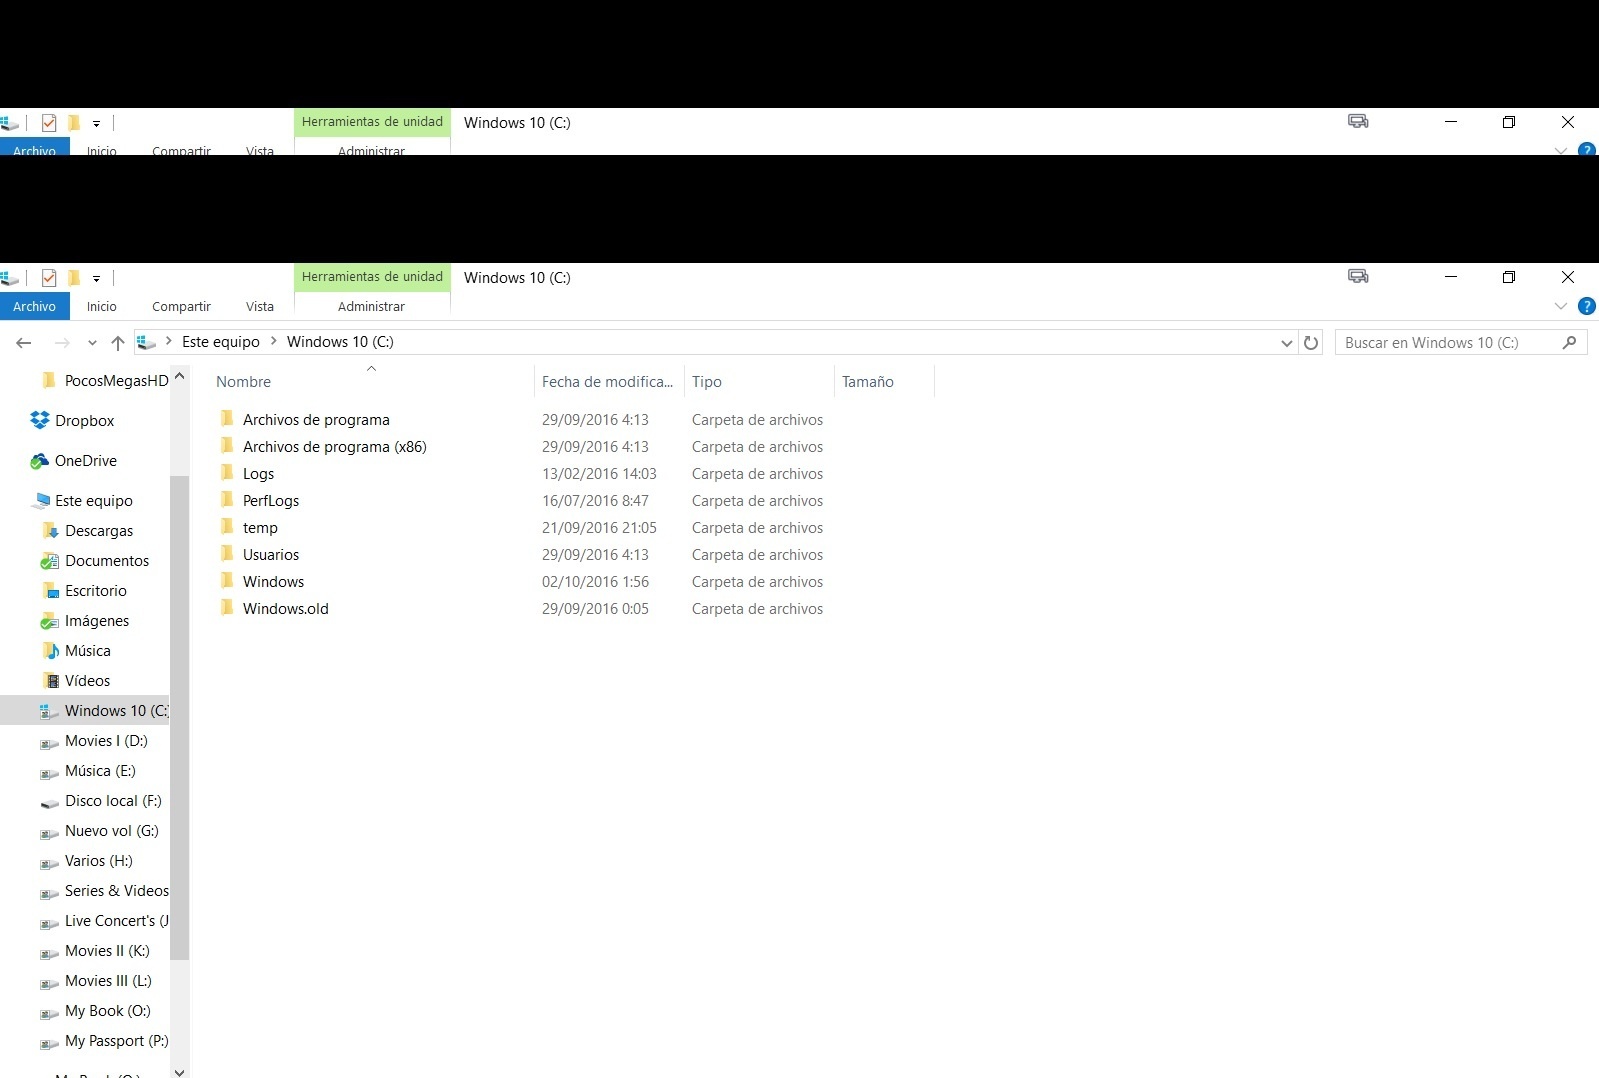Screen dimensions: 1599x1078
Task: Go forward with the right arrow button
Action: [x=62, y=342]
